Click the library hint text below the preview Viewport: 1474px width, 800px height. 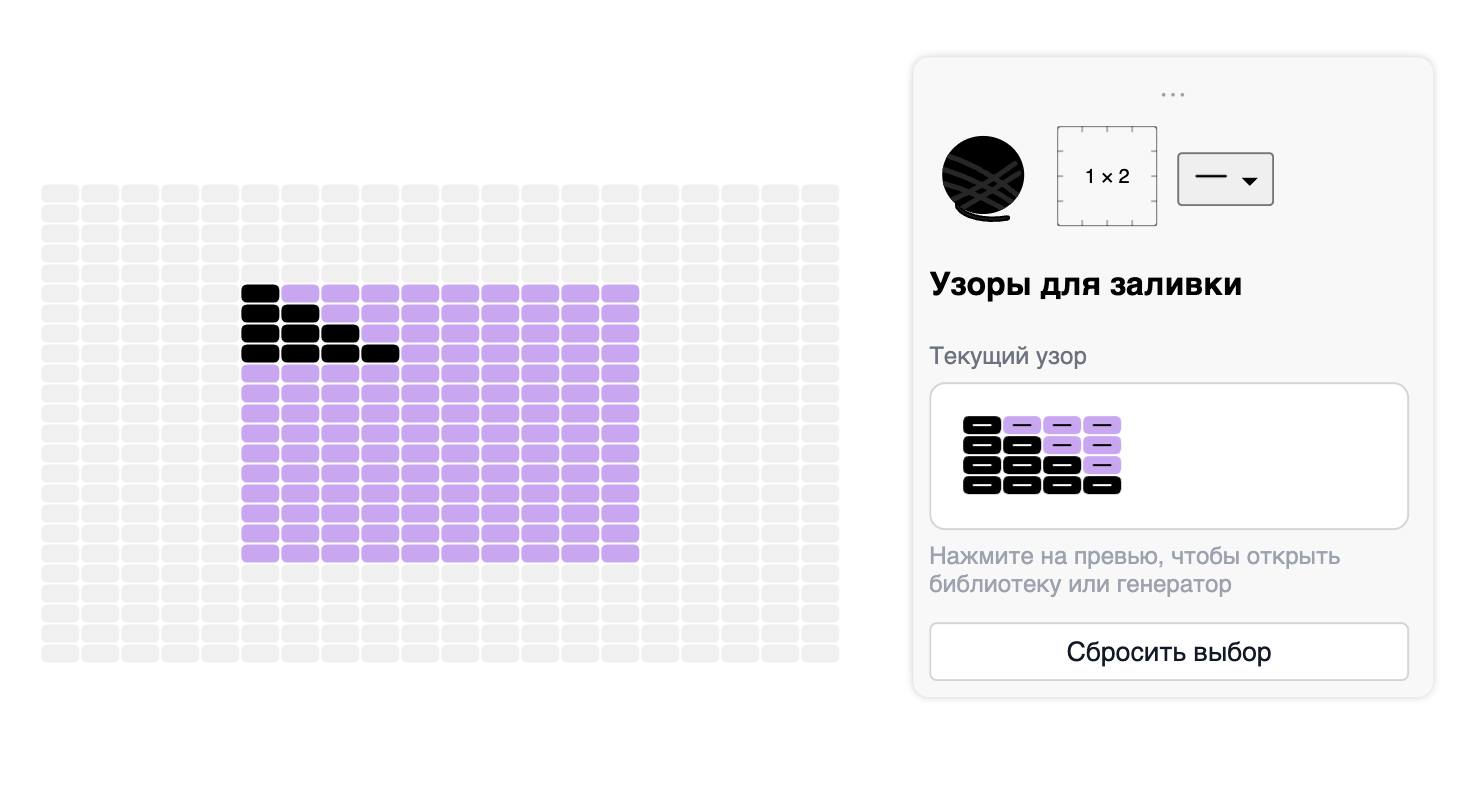[1134, 569]
